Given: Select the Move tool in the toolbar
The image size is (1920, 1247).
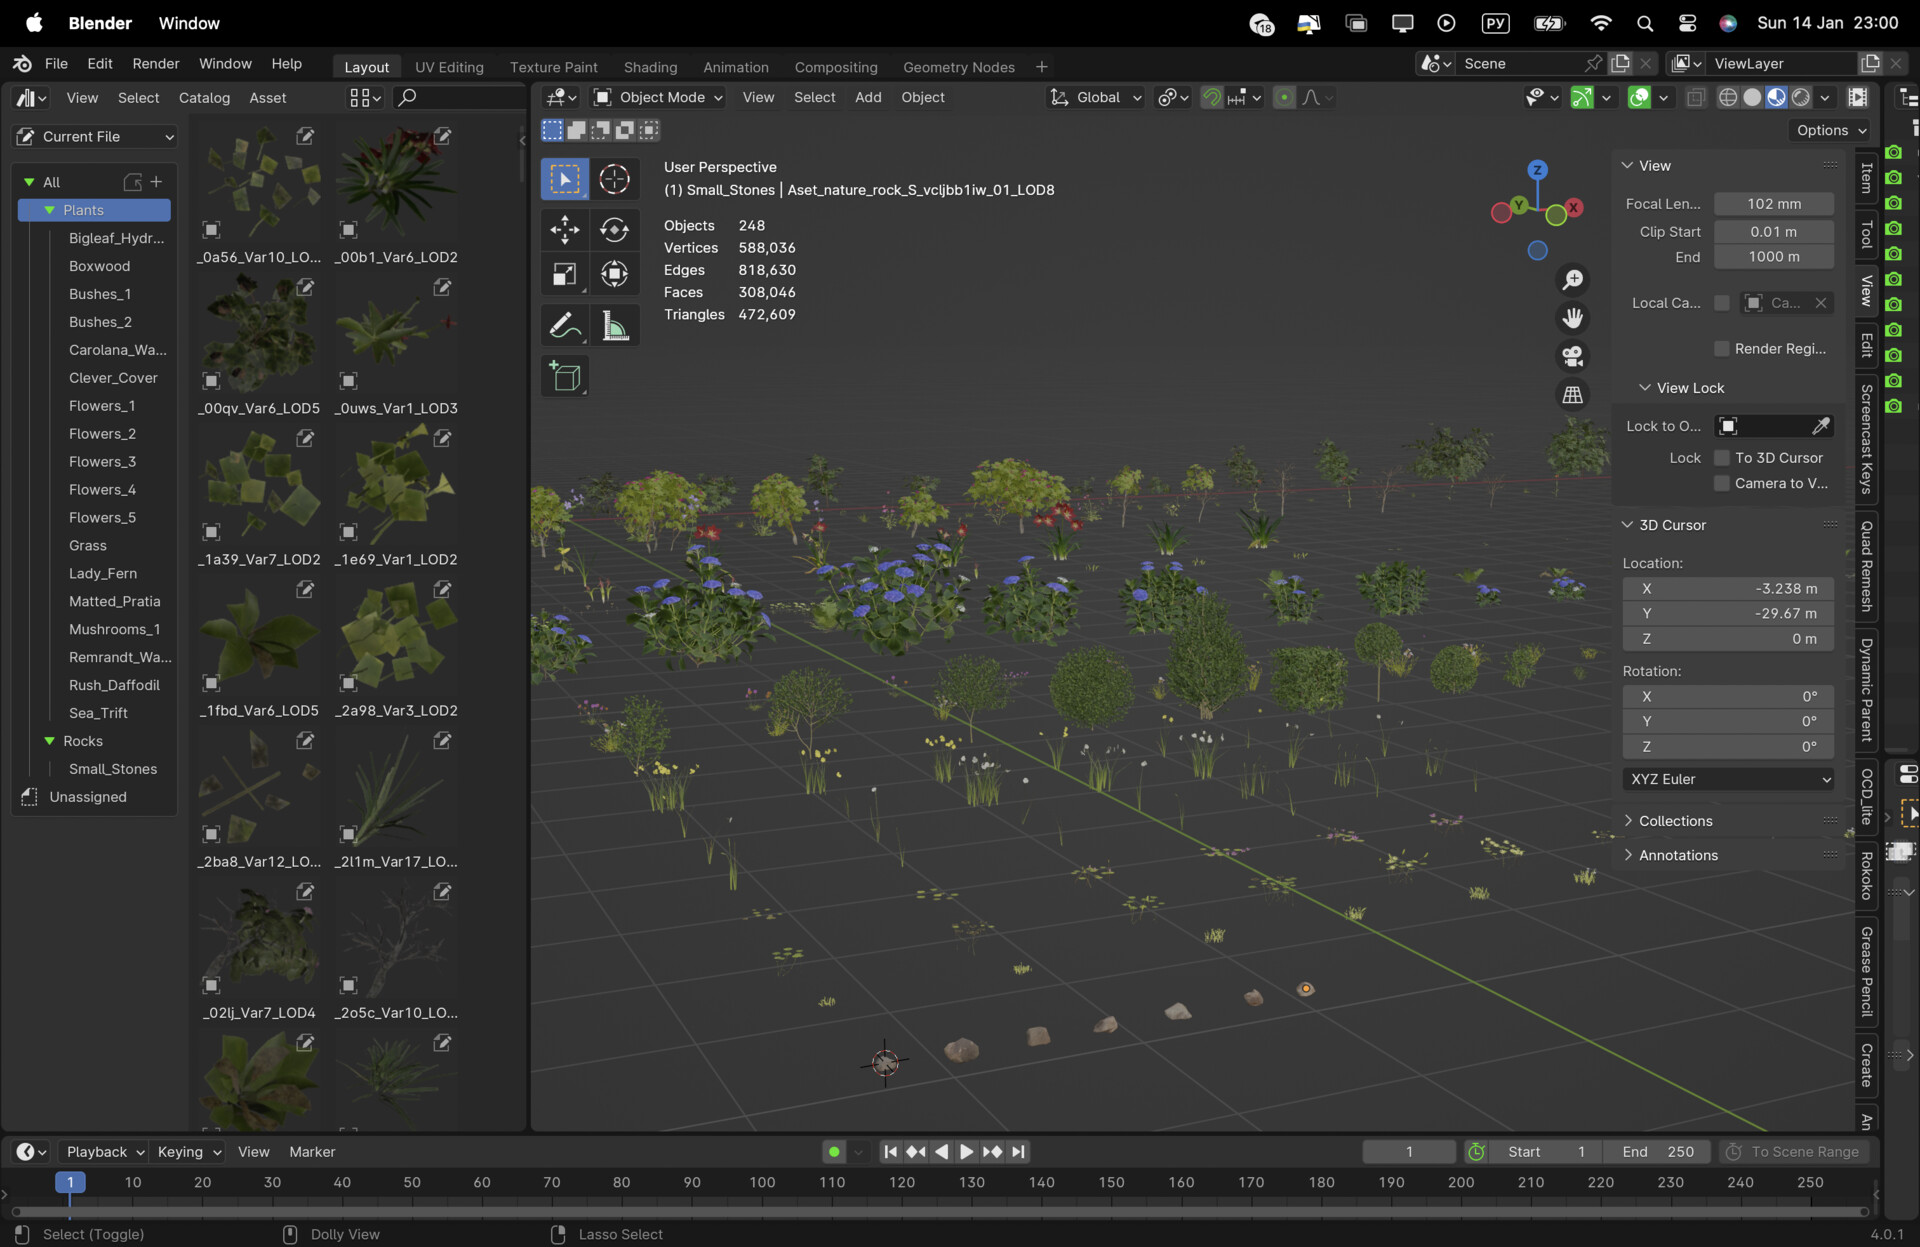Looking at the screenshot, I should pyautogui.click(x=564, y=229).
